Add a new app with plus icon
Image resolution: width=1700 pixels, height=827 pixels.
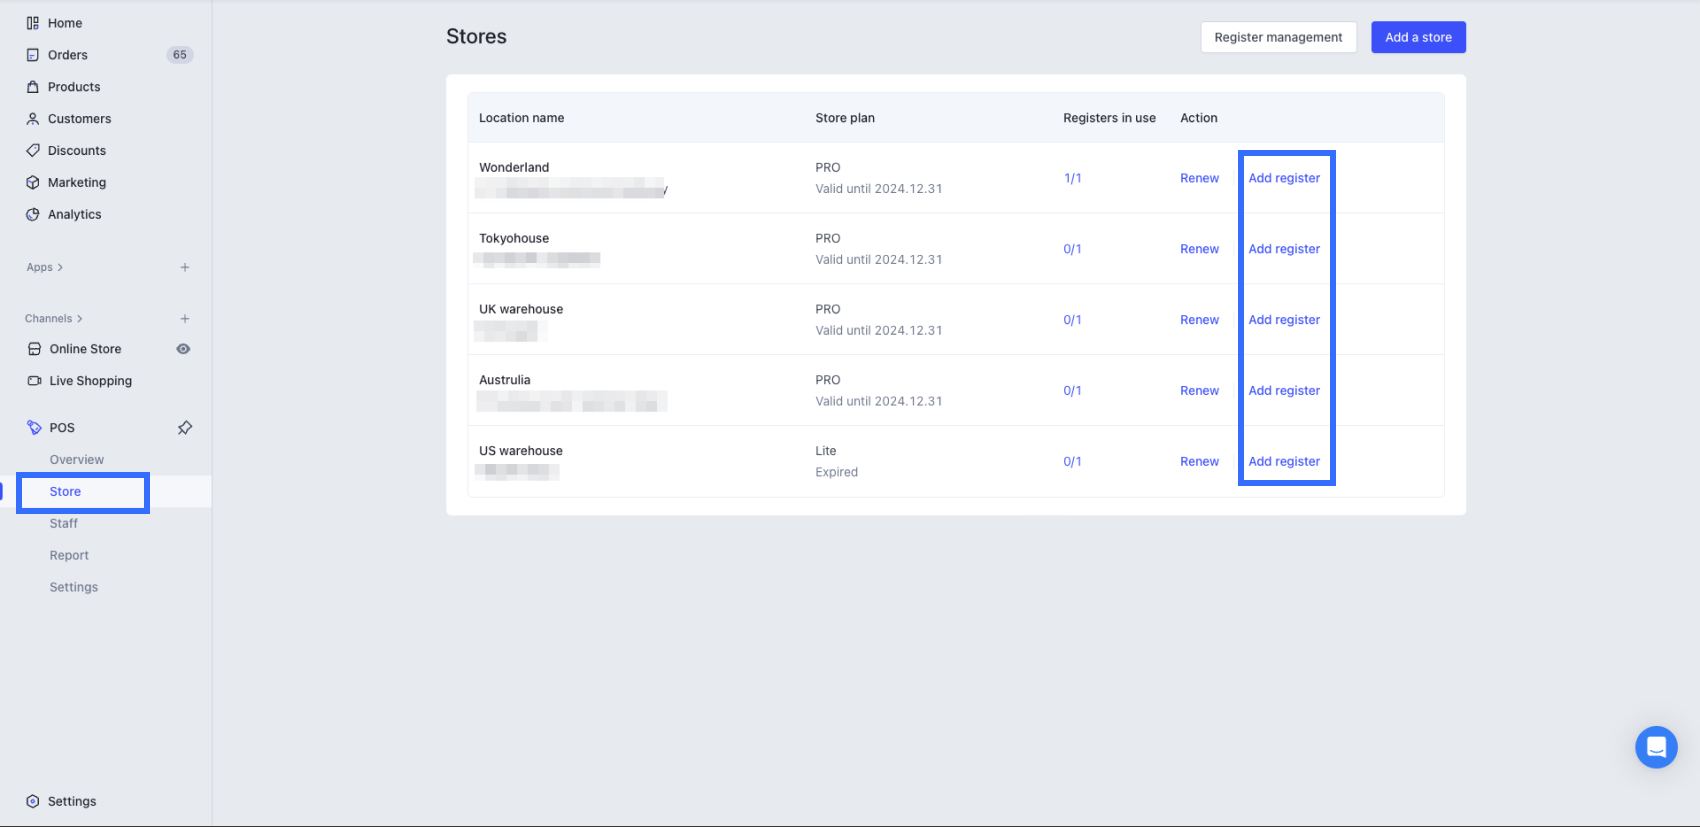[185, 268]
